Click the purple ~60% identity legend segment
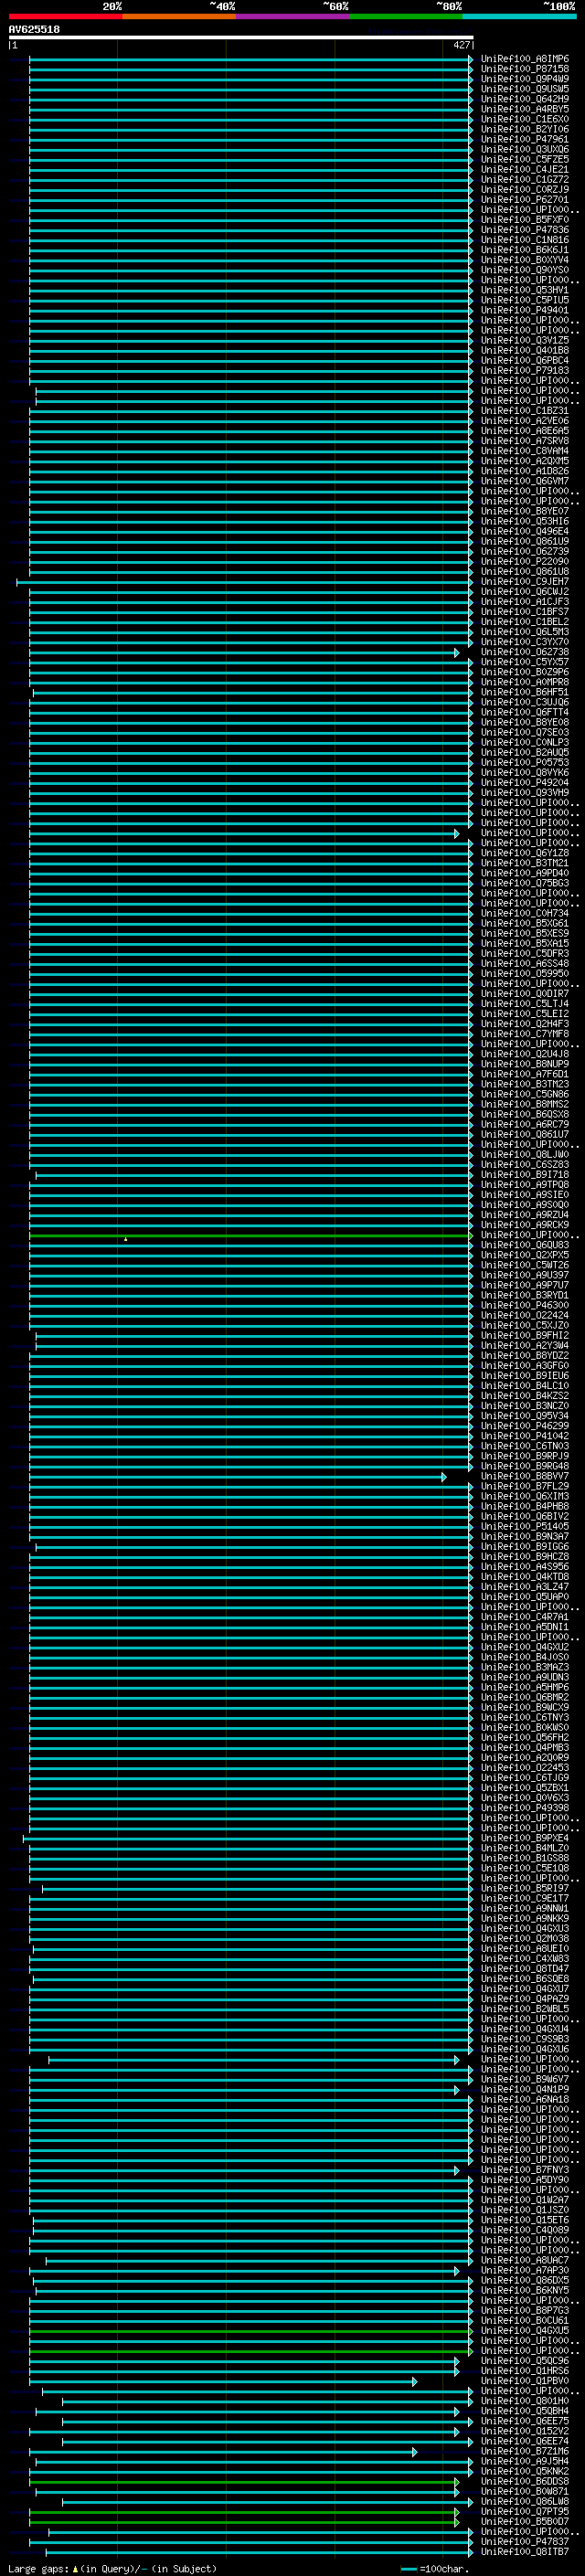585x2576 pixels. (x=292, y=16)
